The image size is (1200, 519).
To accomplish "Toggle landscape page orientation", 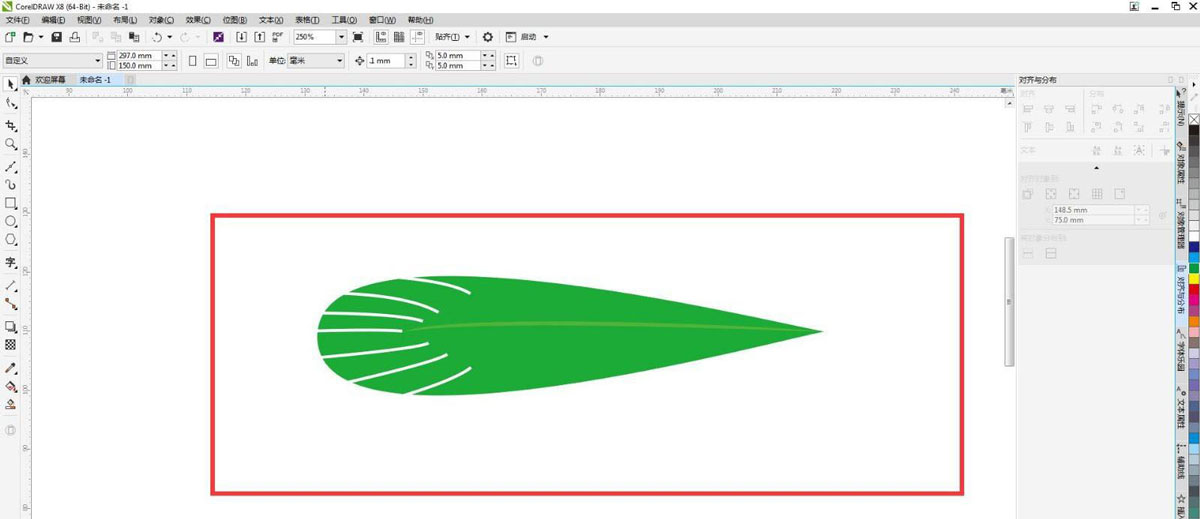I will pos(211,61).
